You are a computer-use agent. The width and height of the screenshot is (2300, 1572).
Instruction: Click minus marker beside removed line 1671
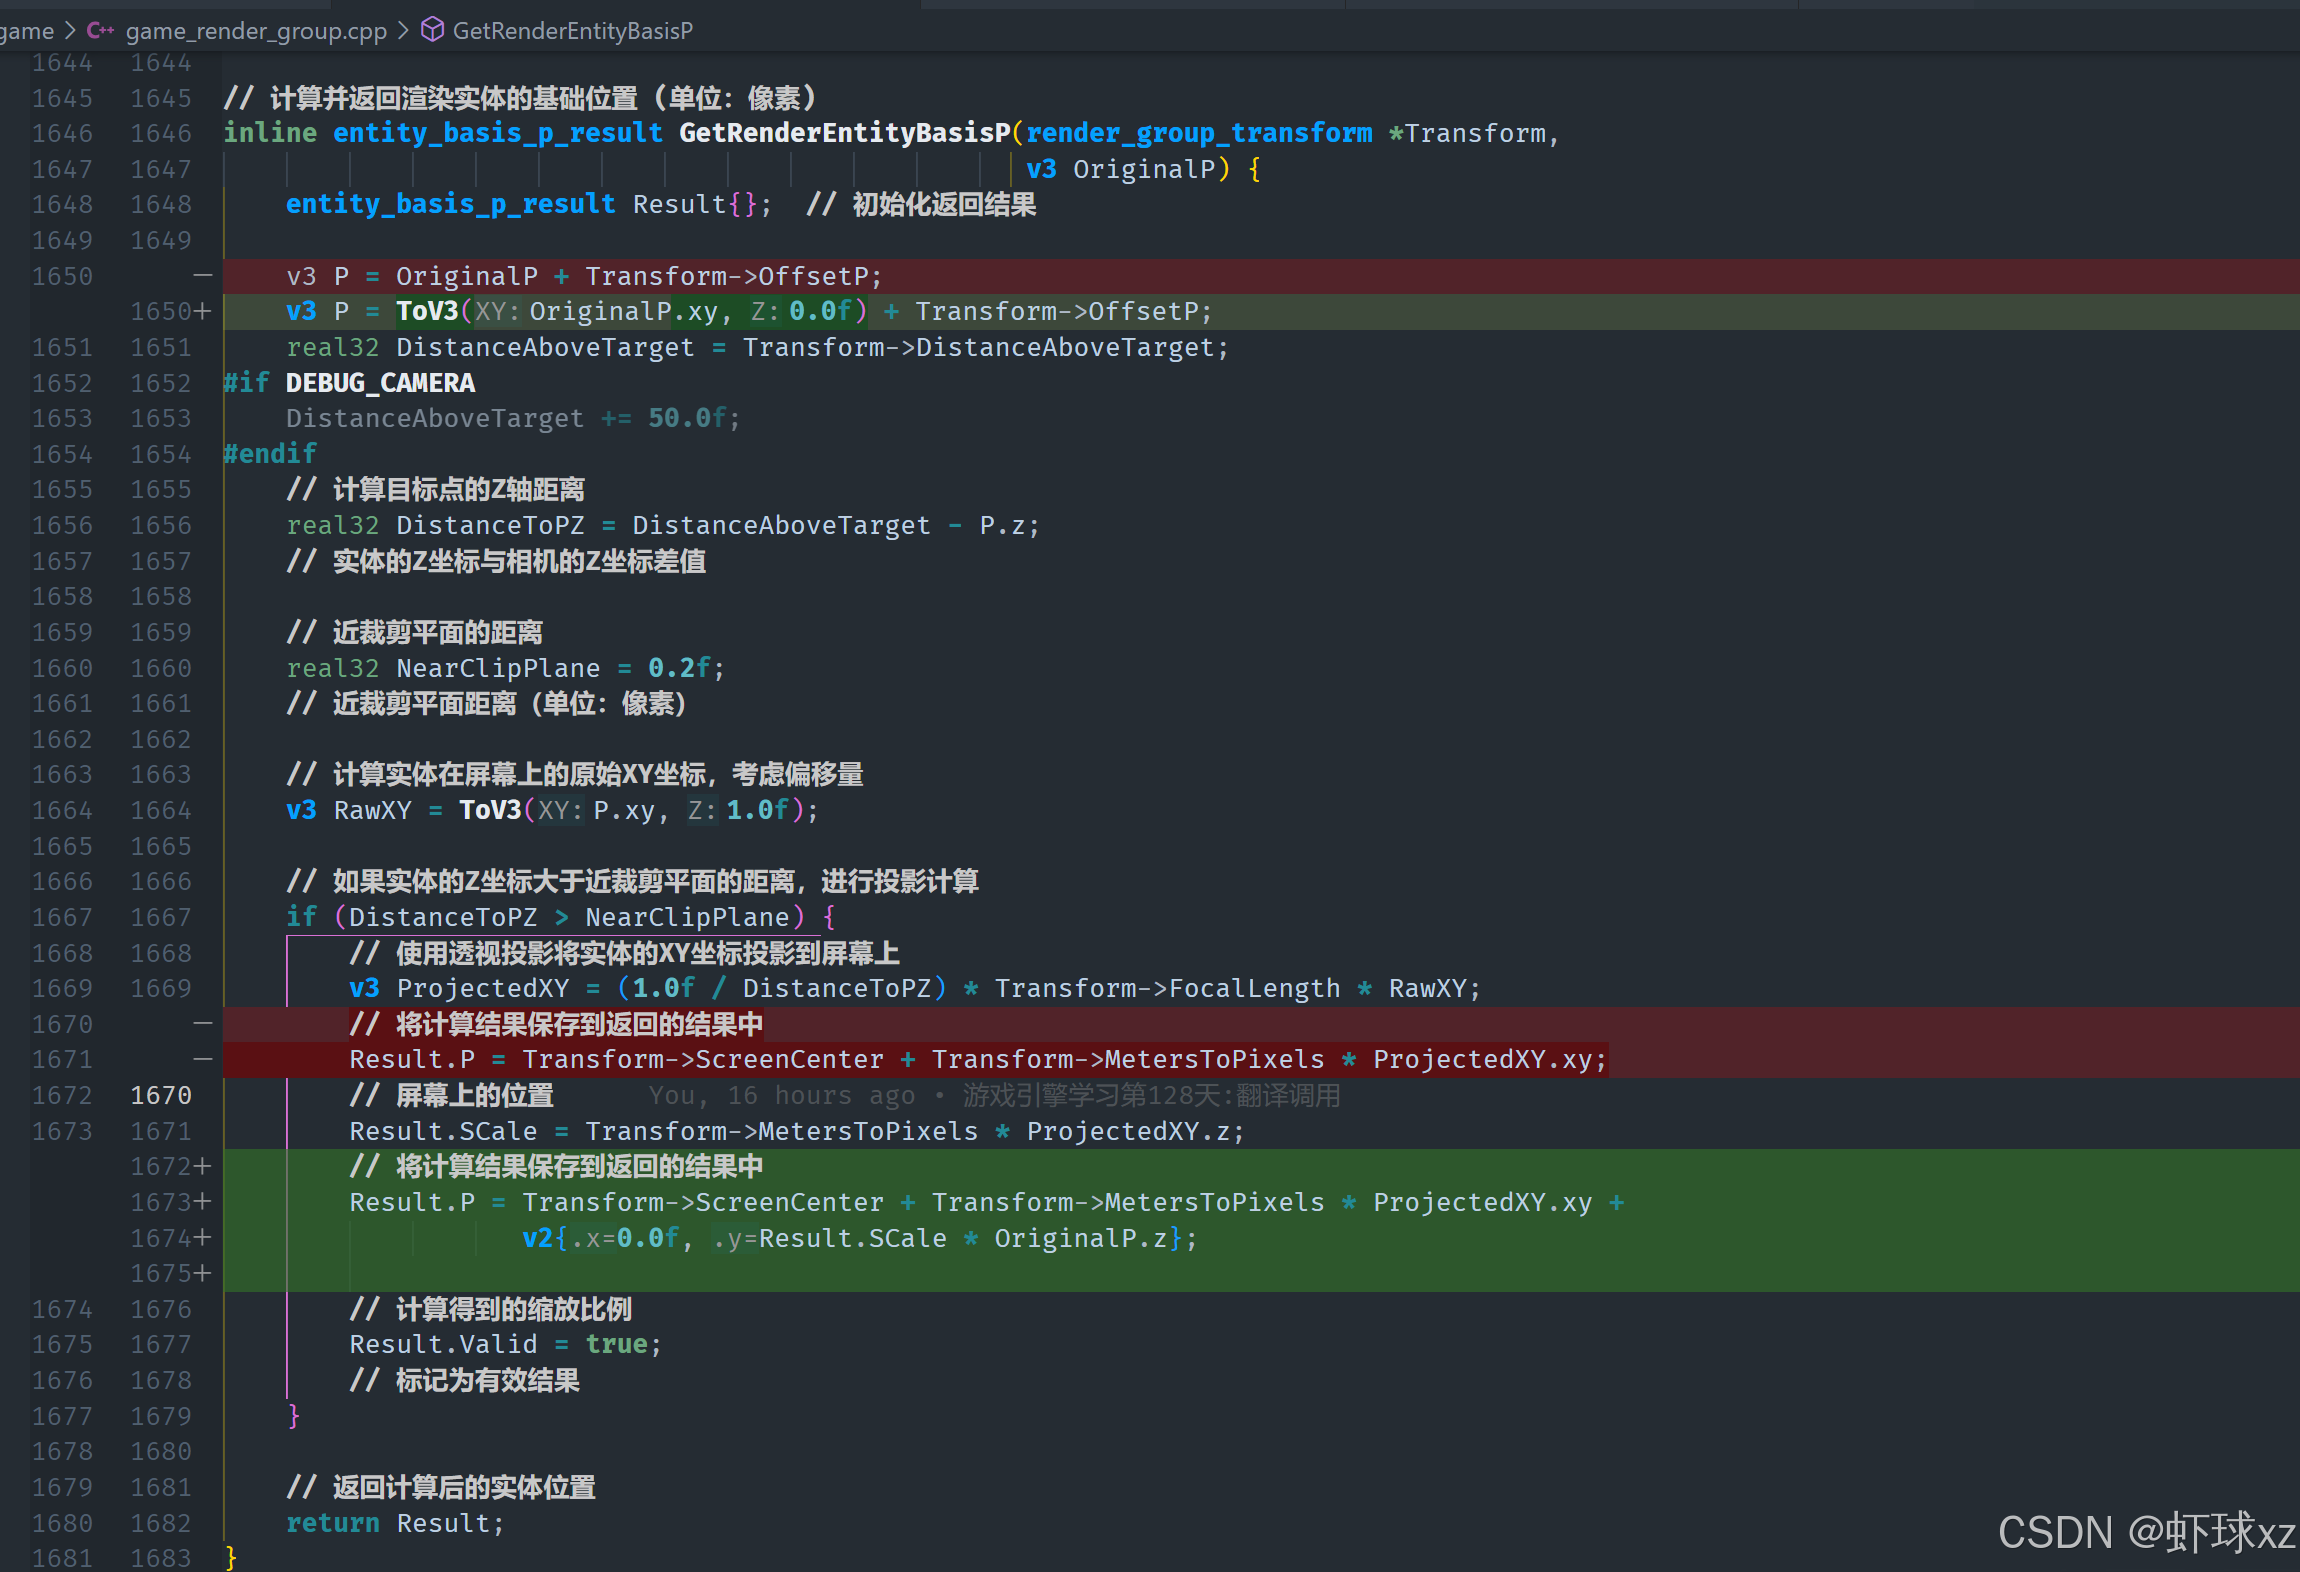pyautogui.click(x=203, y=1059)
